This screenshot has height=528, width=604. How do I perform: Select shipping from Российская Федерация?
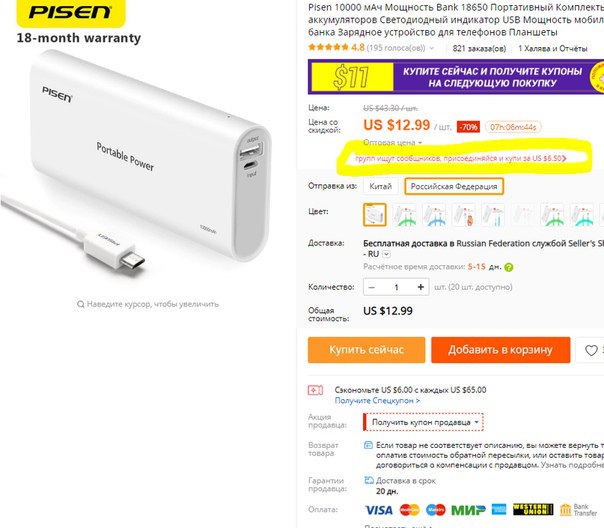pos(454,186)
